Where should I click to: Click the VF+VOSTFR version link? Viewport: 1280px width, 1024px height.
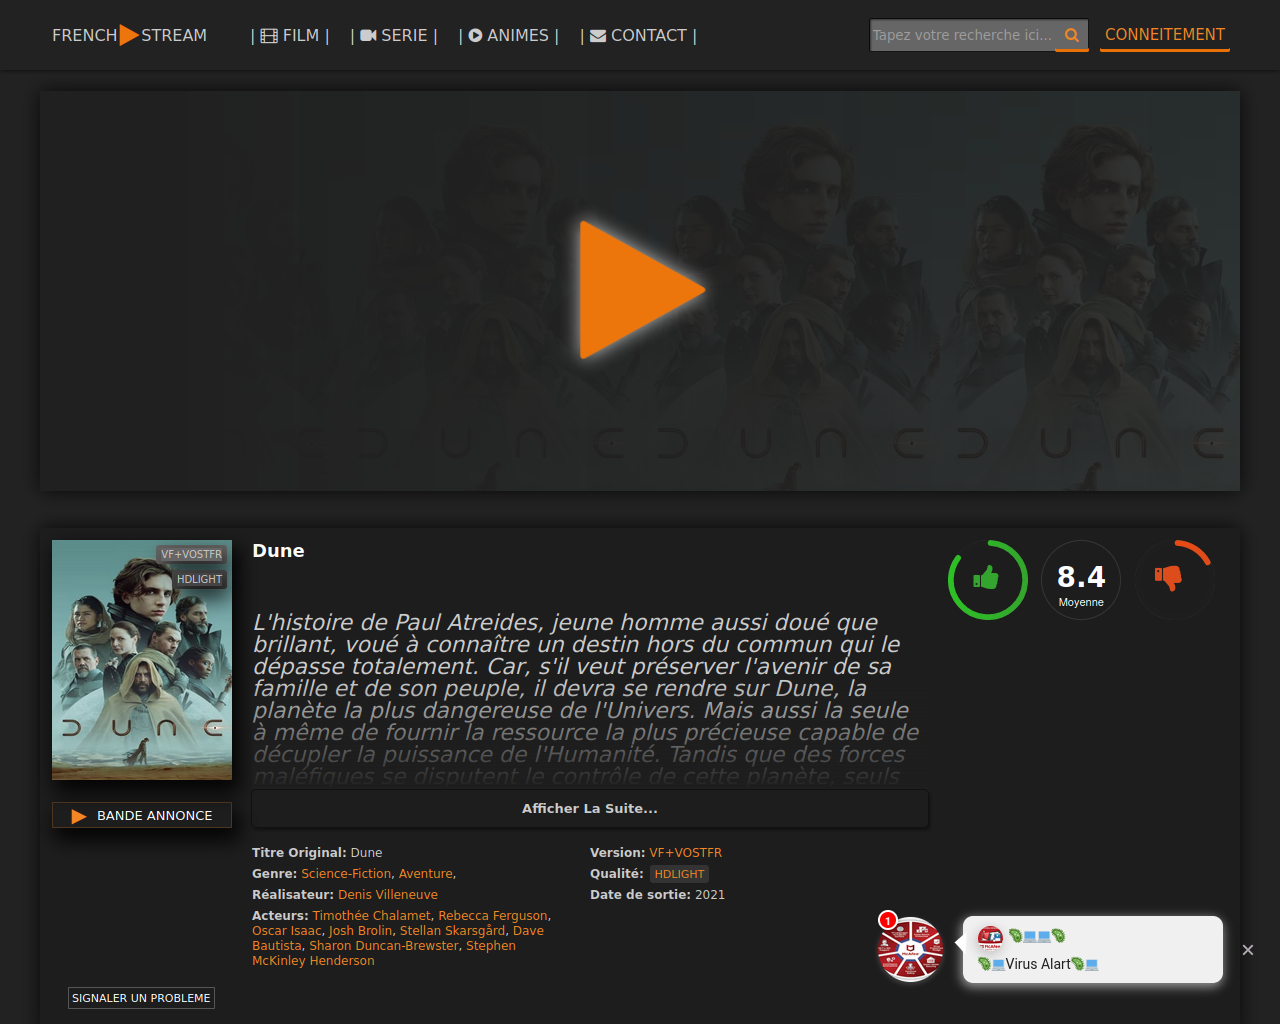click(686, 853)
